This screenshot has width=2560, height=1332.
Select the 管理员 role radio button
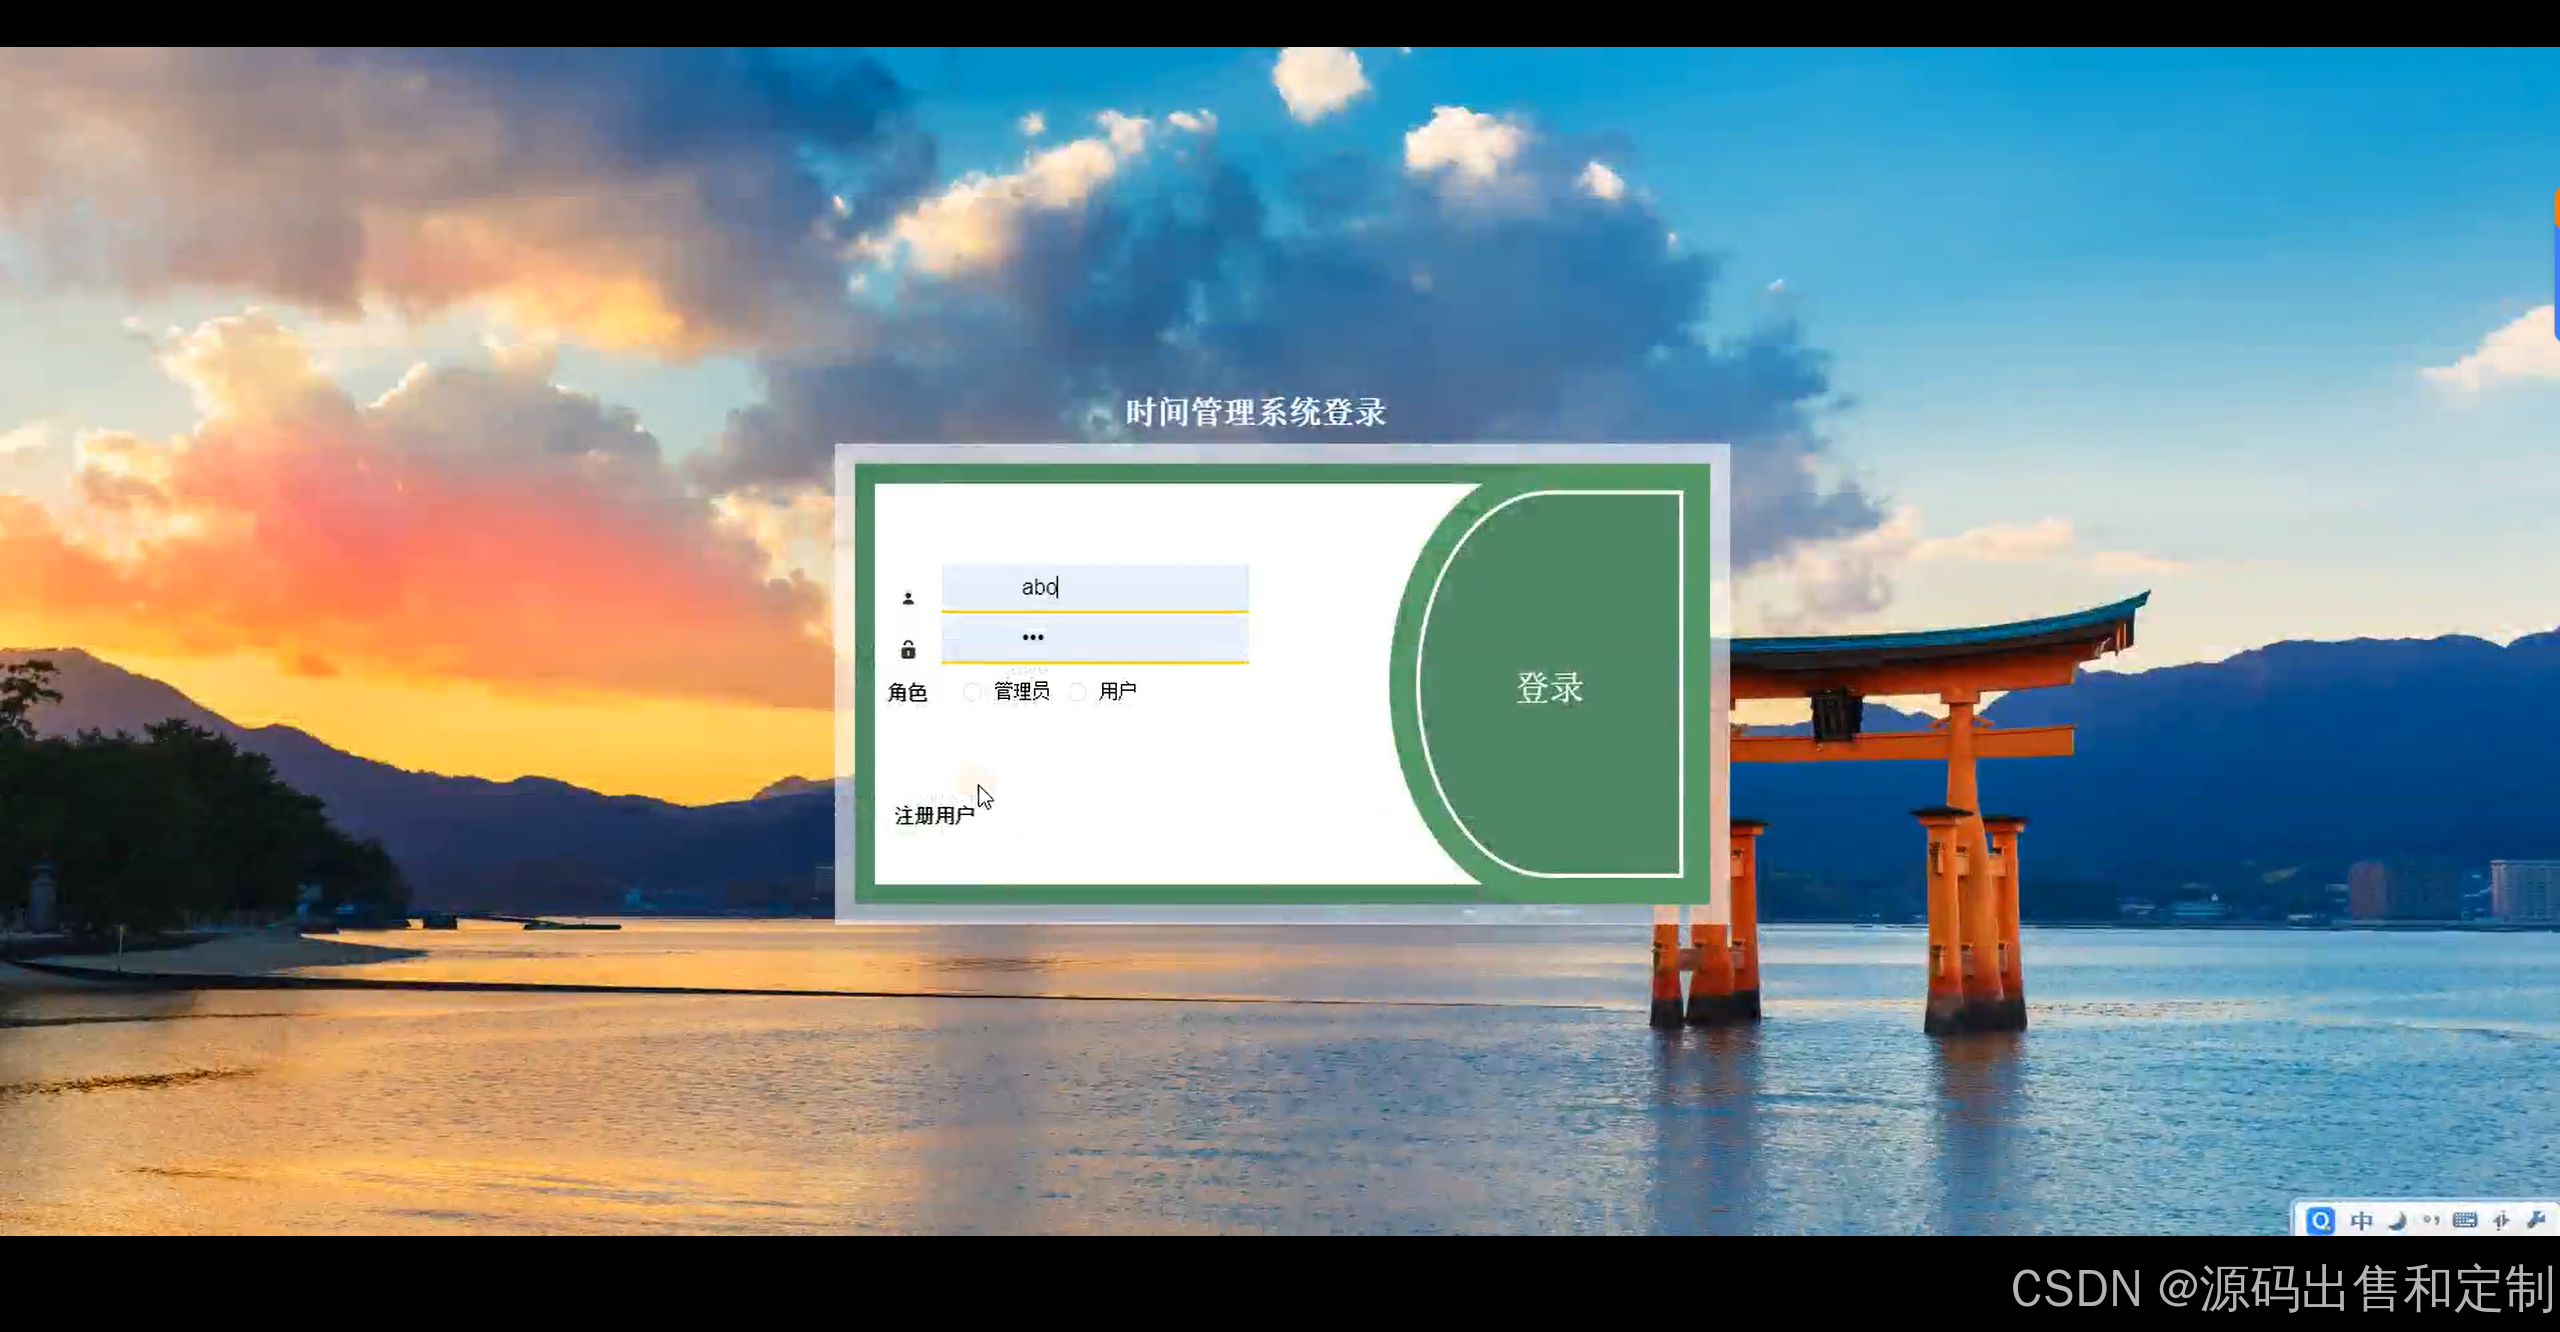click(972, 692)
